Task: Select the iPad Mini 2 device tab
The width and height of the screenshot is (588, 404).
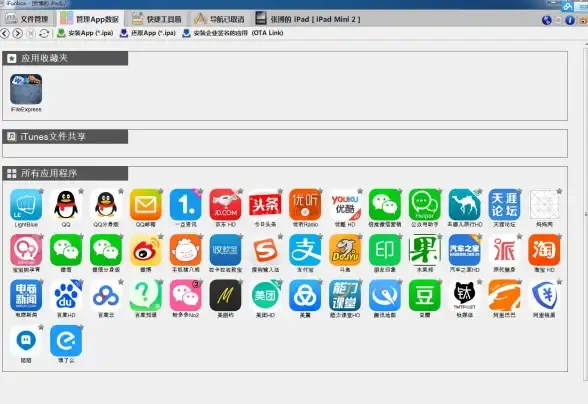Action: click(308, 19)
